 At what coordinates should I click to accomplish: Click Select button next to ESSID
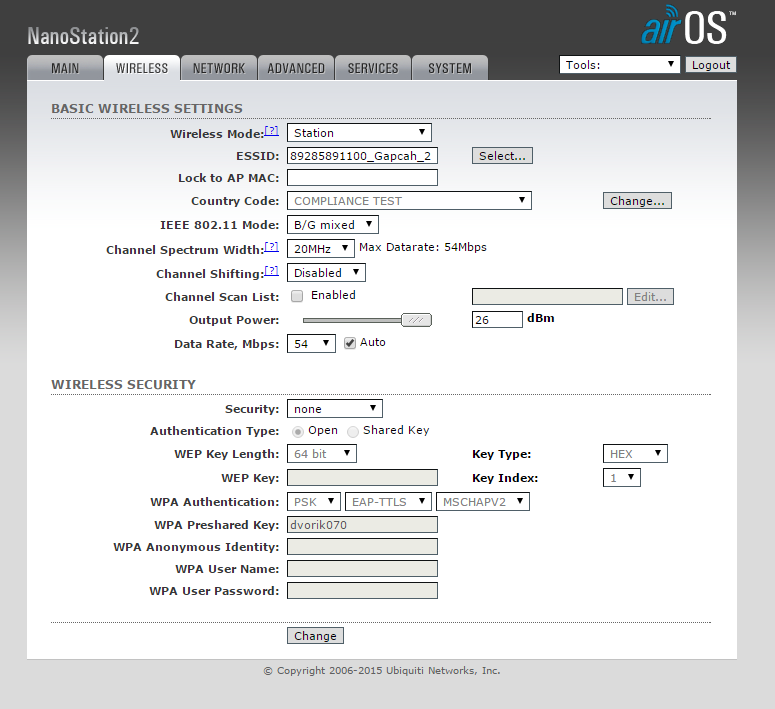tap(502, 156)
